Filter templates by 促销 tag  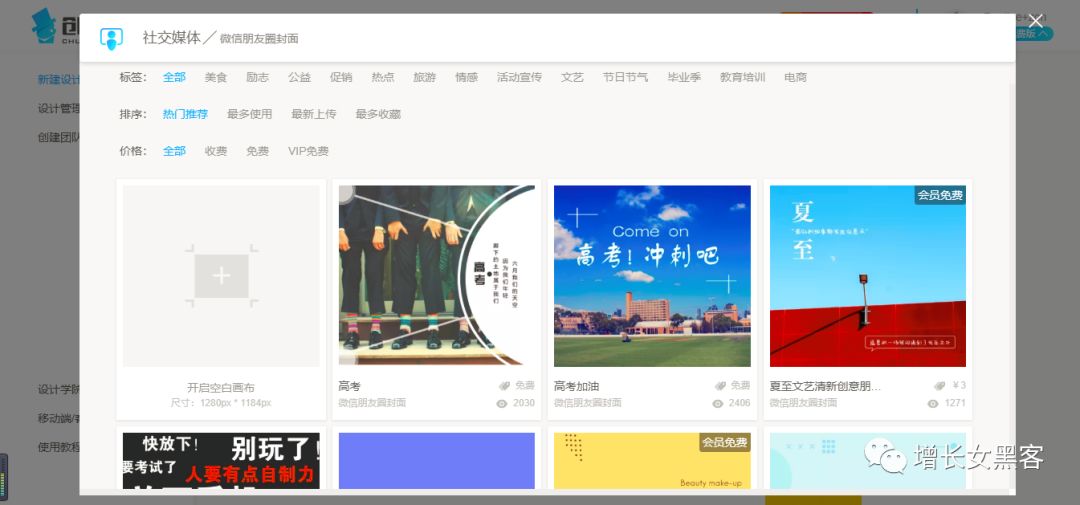coord(341,77)
